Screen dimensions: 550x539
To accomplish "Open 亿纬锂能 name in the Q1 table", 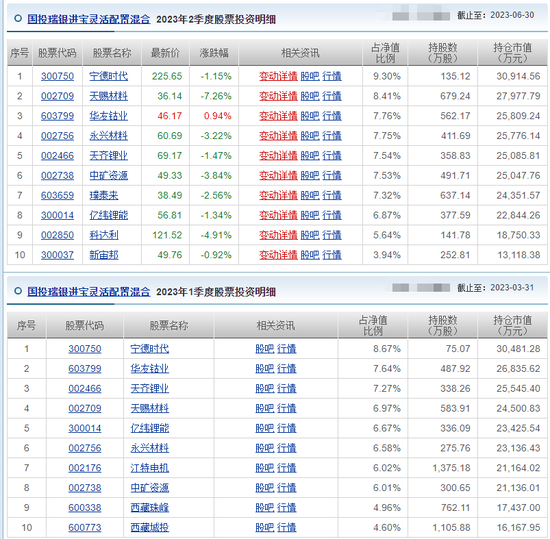I will coord(150,428).
